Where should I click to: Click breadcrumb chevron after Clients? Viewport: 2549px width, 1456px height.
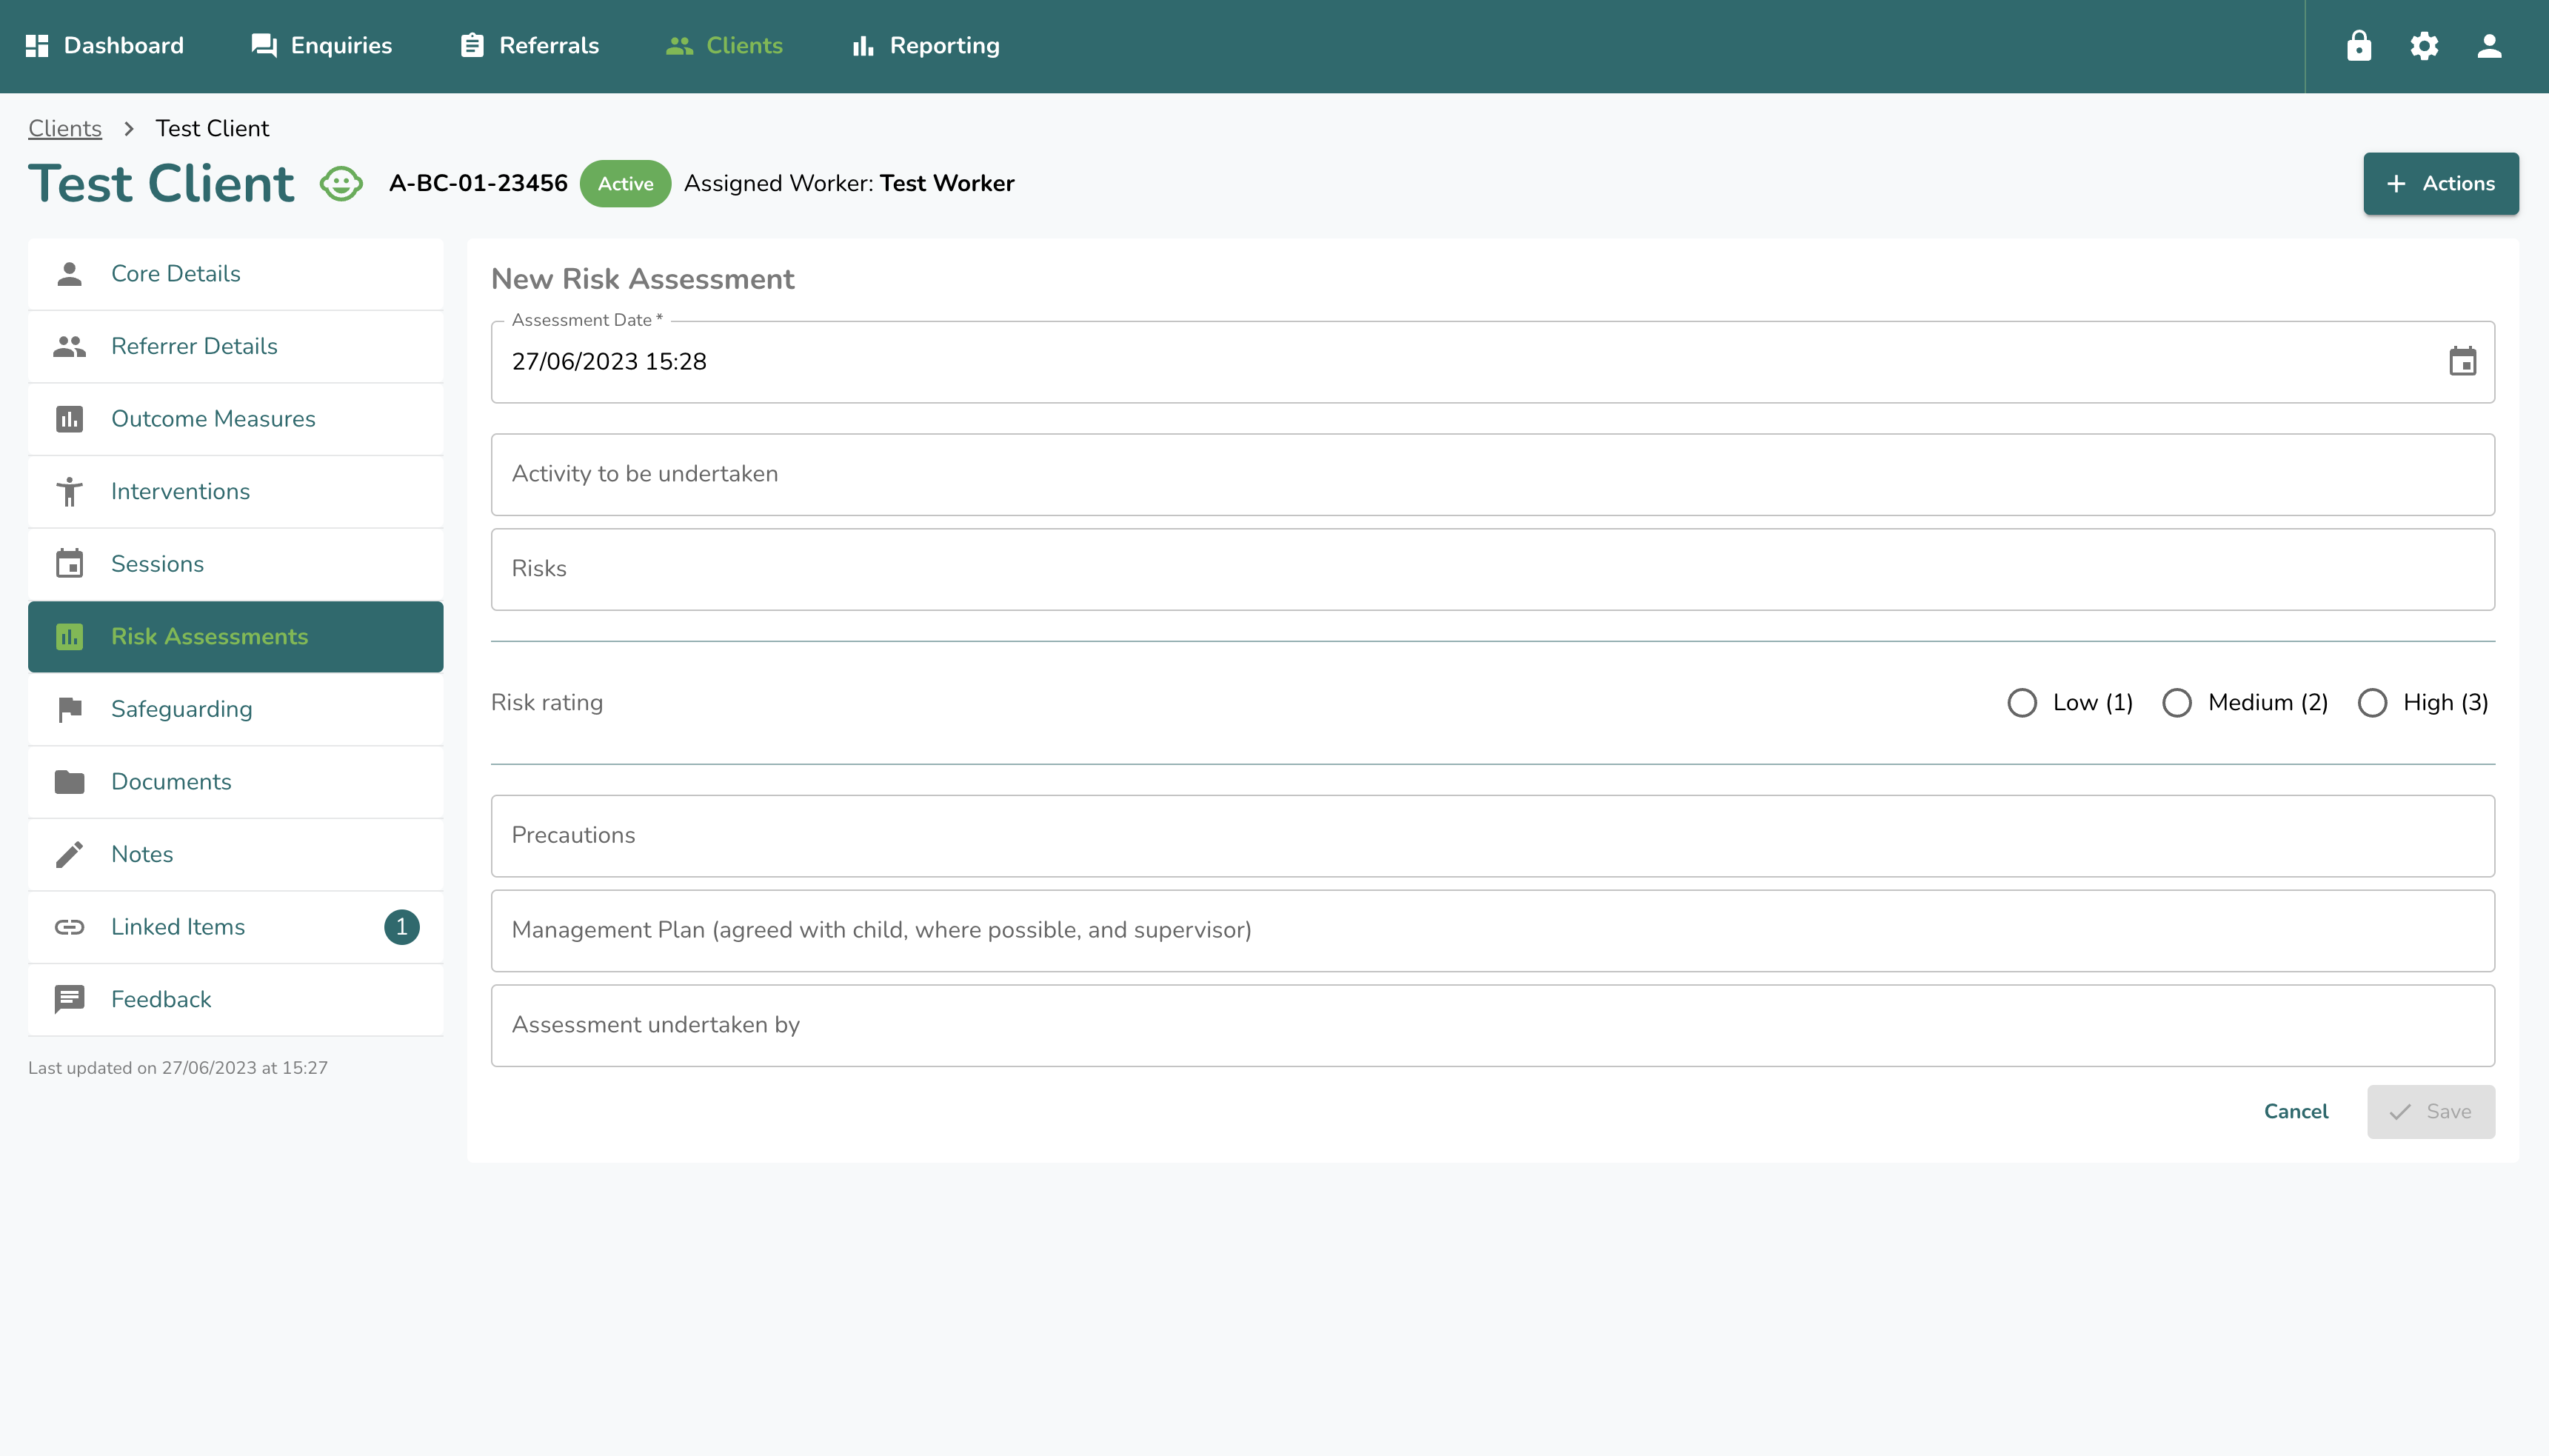pos(129,128)
